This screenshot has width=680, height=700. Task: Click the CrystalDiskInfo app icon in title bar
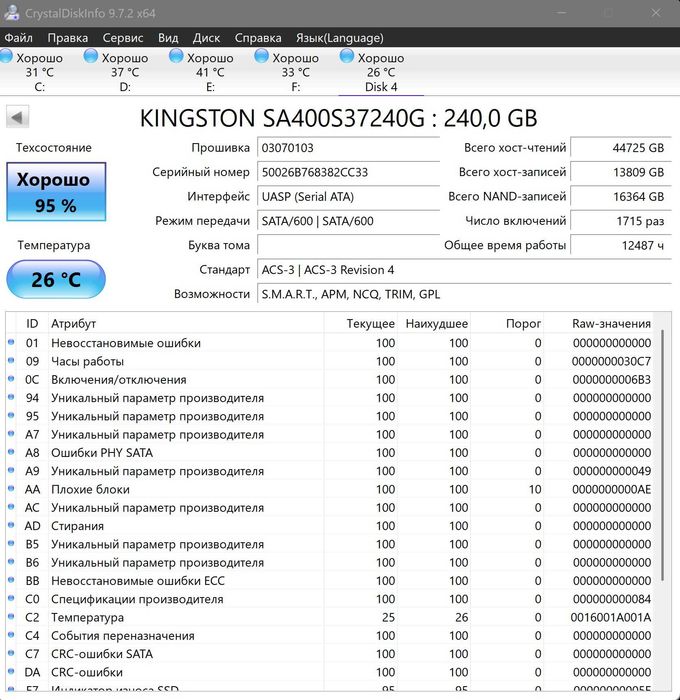(x=11, y=12)
